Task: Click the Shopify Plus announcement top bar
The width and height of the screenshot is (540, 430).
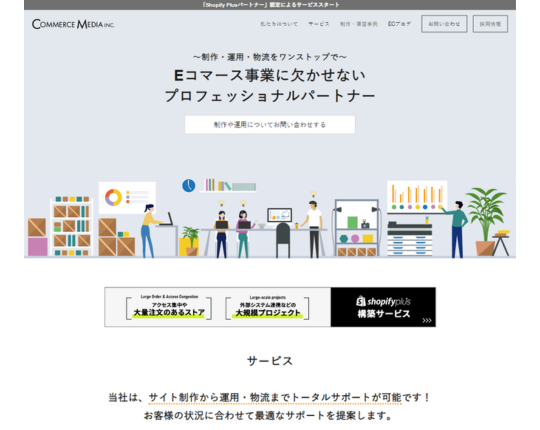Action: tap(270, 5)
